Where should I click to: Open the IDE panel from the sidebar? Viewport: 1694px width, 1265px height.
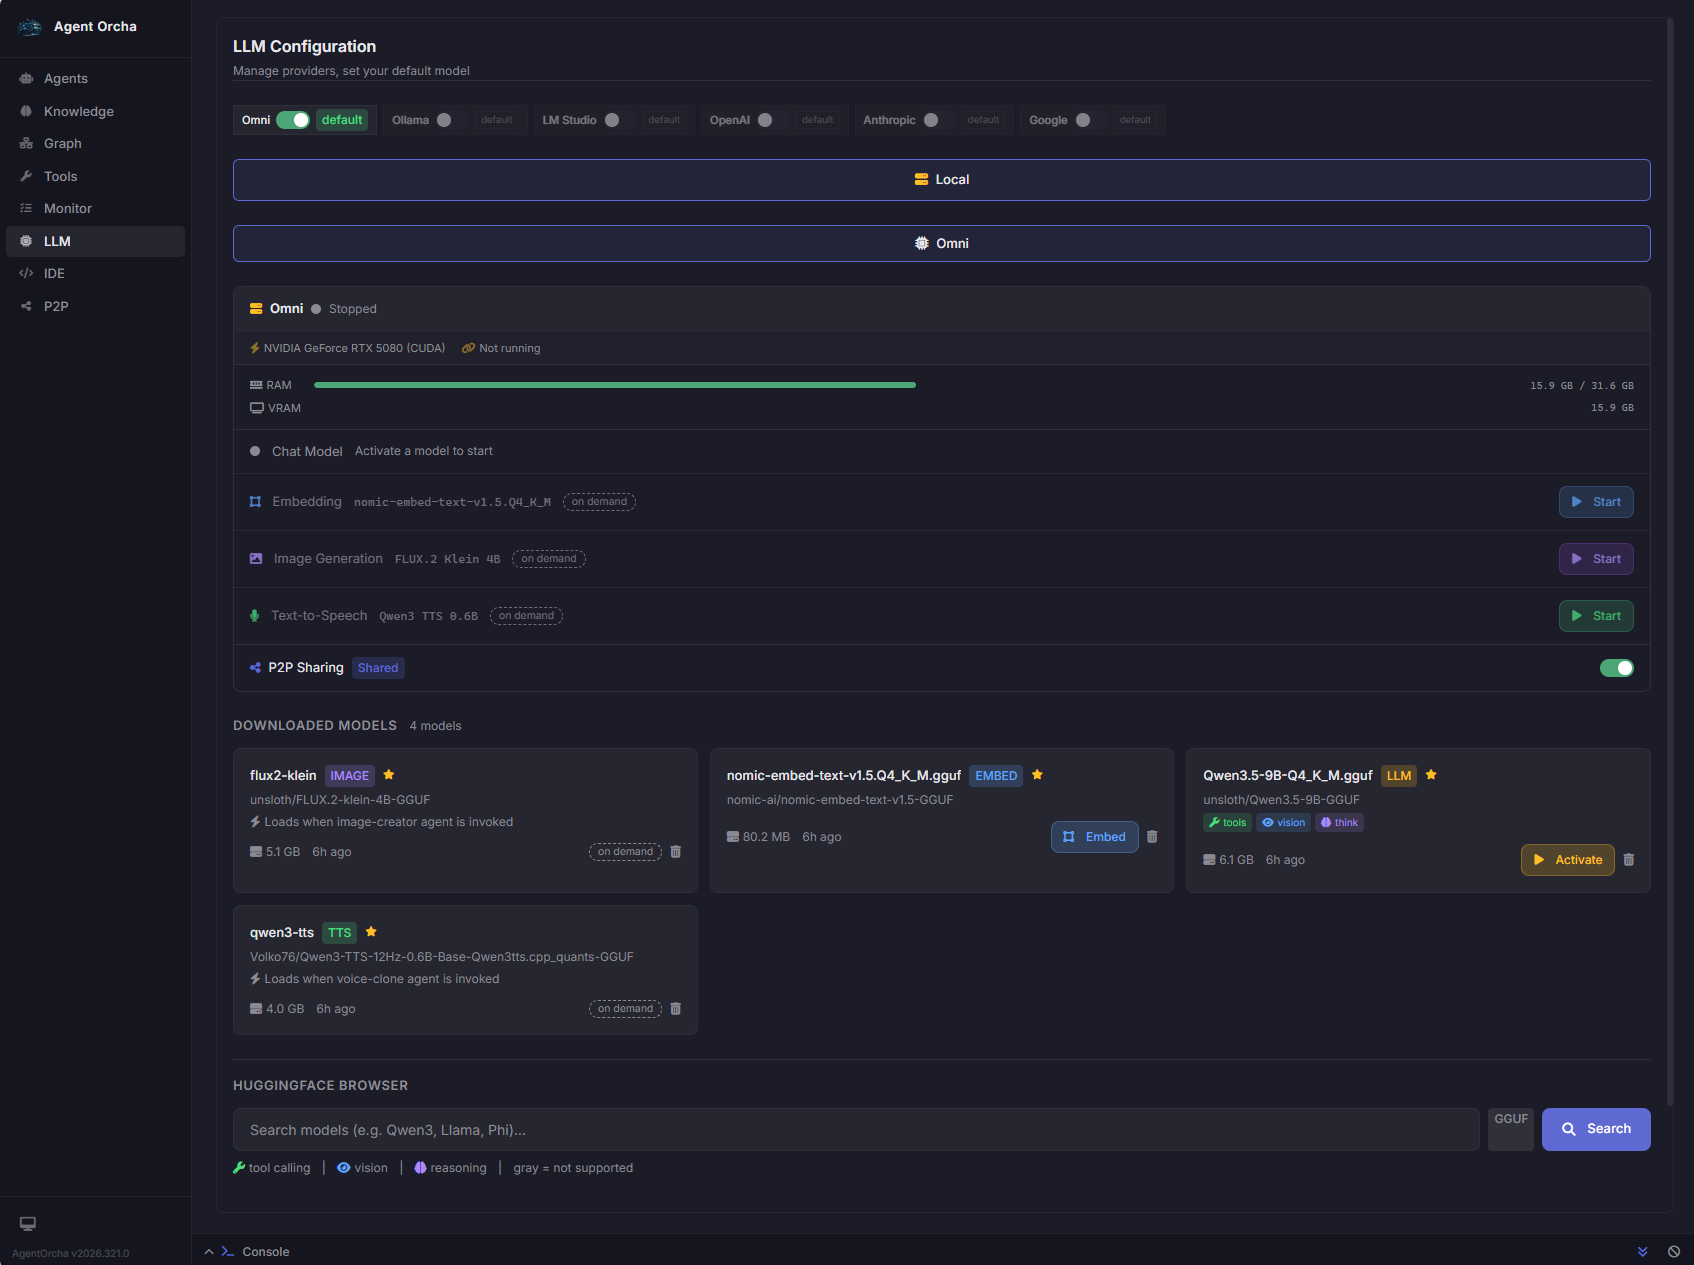click(55, 273)
